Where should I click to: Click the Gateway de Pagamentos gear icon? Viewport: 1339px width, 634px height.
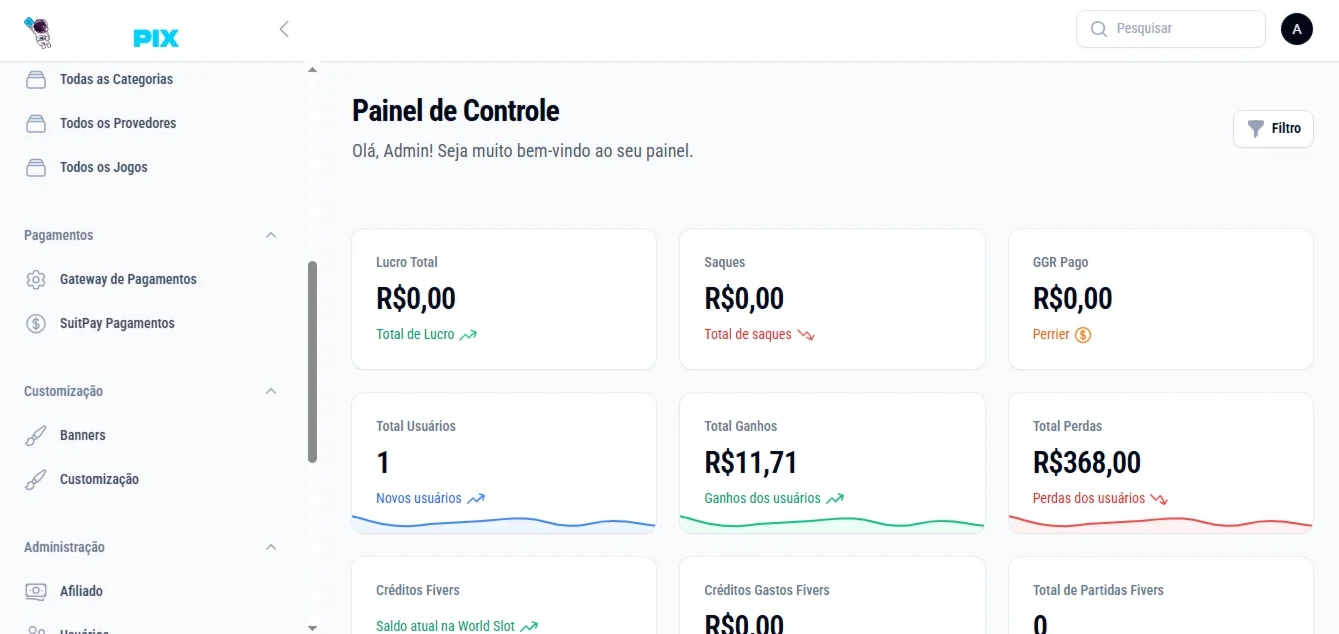pos(36,279)
